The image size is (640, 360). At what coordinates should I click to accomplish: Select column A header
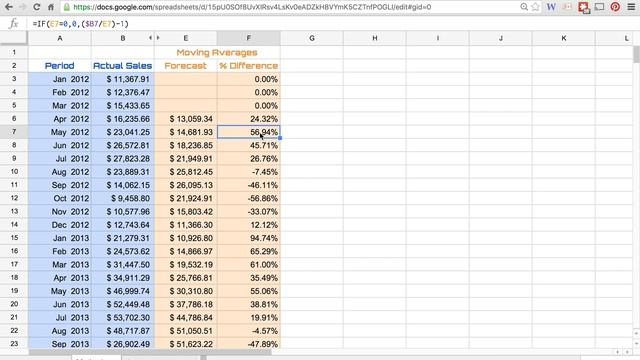(x=60, y=38)
